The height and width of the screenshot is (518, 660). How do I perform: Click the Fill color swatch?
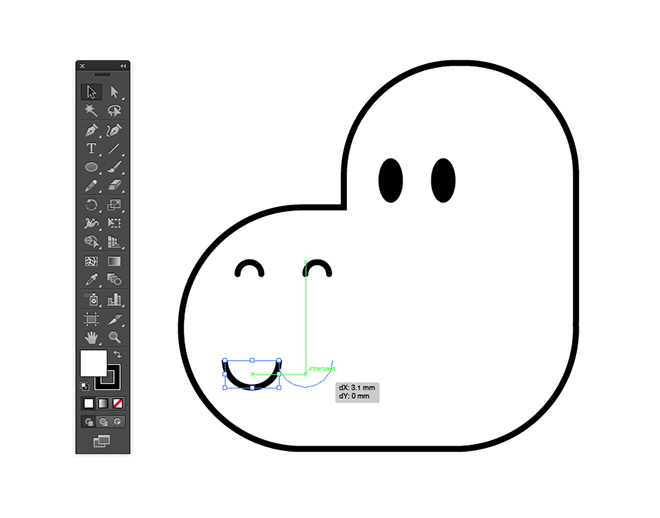click(92, 362)
